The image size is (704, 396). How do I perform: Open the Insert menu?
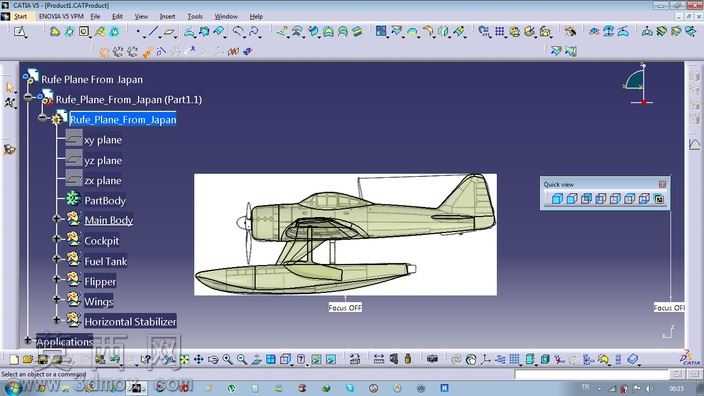tap(167, 17)
